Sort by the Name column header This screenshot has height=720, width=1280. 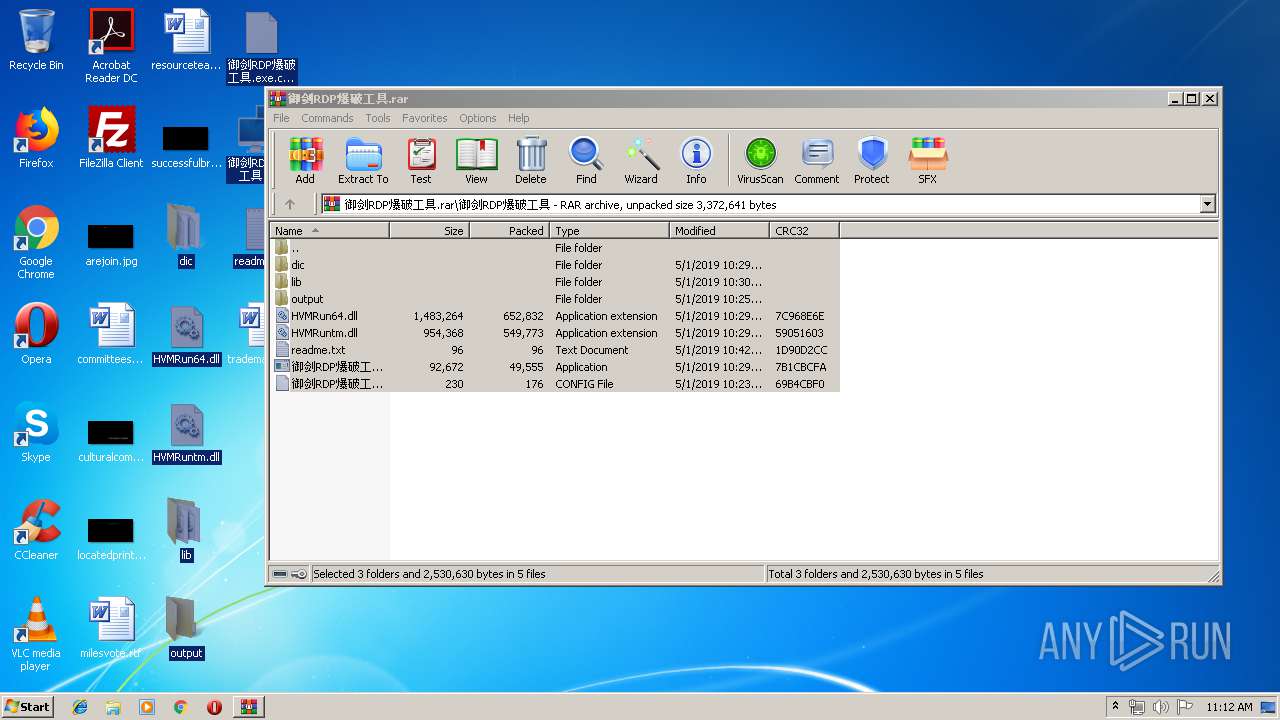(330, 230)
